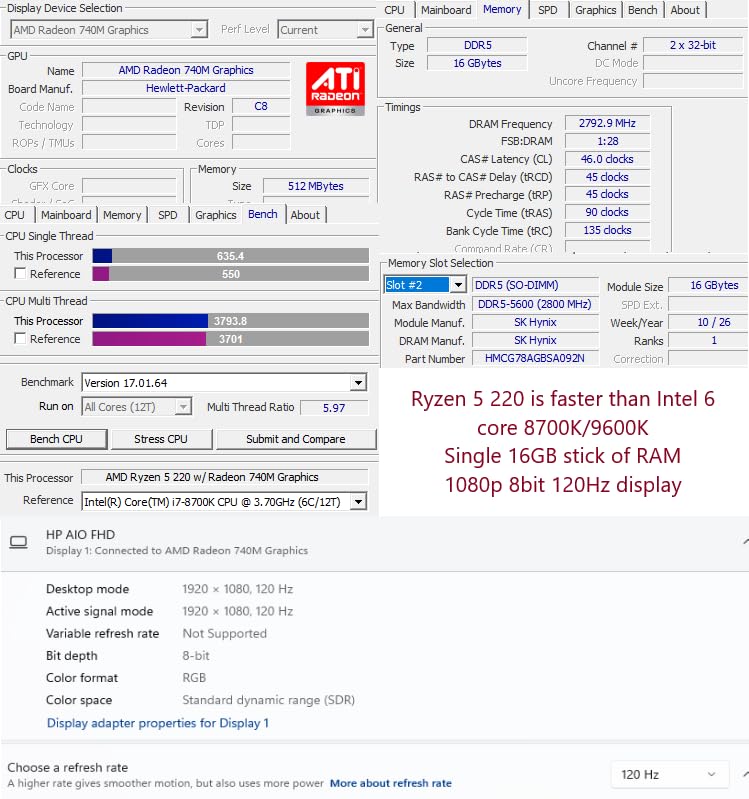Switch to Mainboard tab in Bench window
Viewport: 749px width, 799px height.
click(x=66, y=215)
